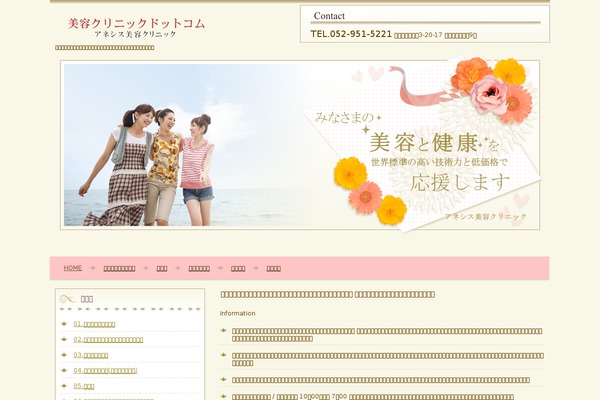Open sidebar link numbered 01.
This screenshot has height=400, width=600.
point(95,324)
